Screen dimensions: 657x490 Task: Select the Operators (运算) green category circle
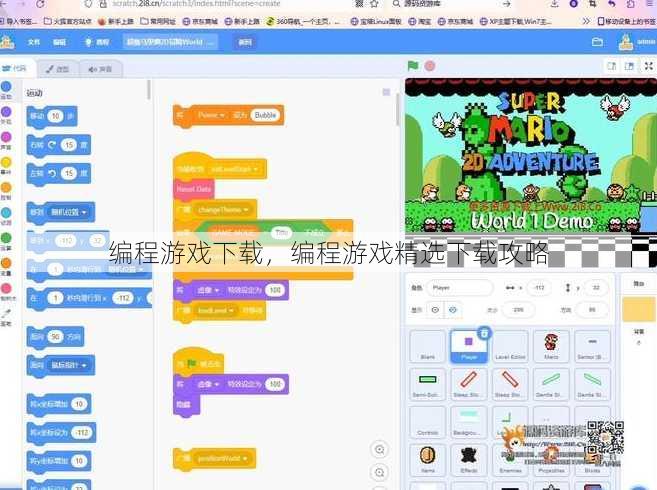pyautogui.click(x=6, y=238)
